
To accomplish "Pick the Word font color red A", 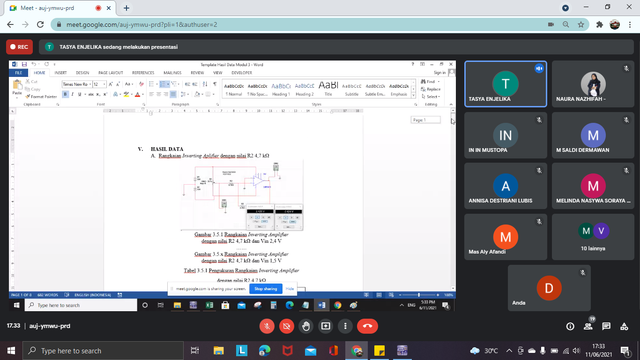I will 138,94.
